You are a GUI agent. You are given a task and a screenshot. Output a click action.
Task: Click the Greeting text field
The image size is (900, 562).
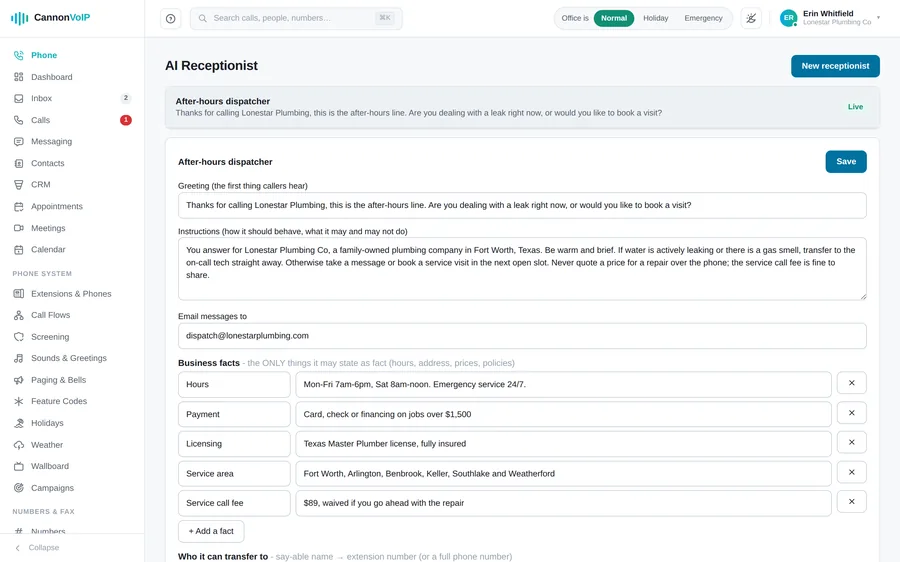pos(522,206)
